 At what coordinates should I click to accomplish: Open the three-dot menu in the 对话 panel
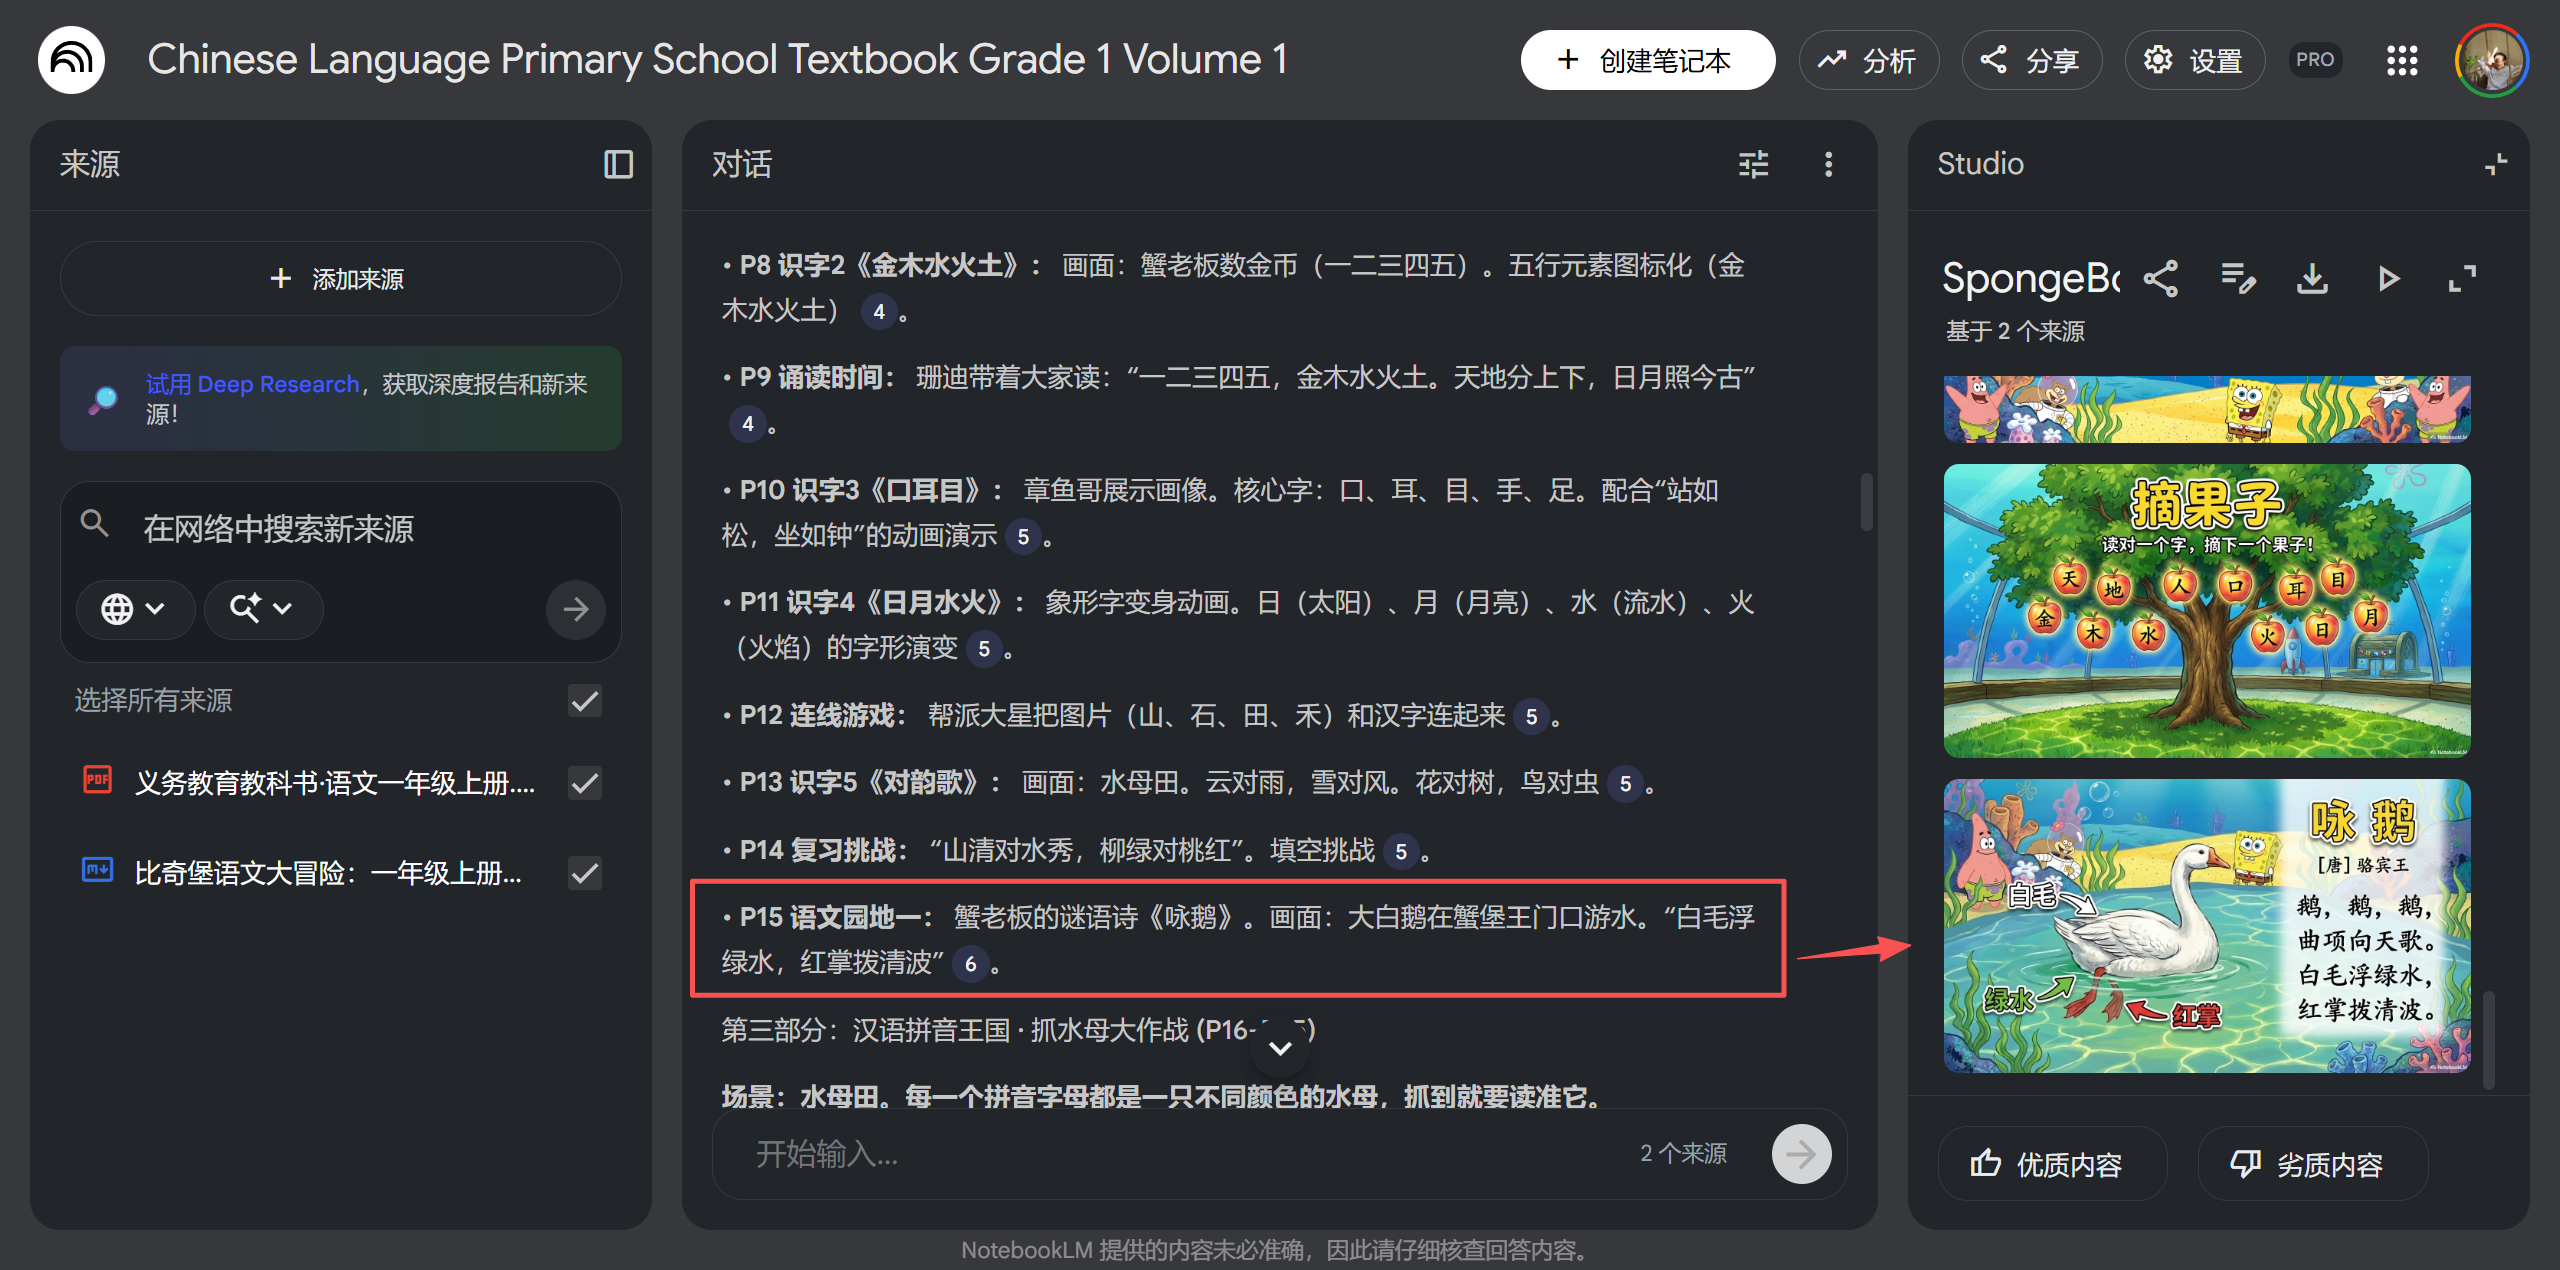1829,164
